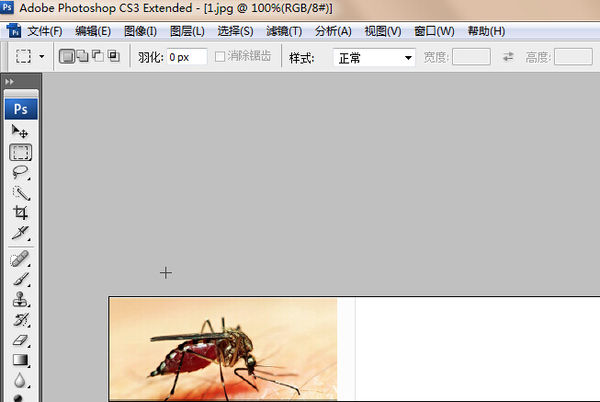
Task: Select the Eraser tool
Action: coord(20,340)
